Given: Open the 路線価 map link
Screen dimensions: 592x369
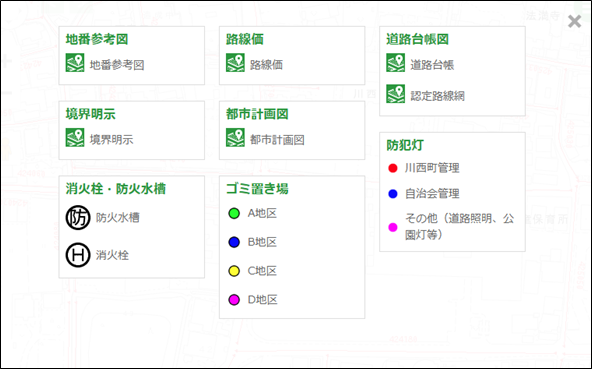Looking at the screenshot, I should 266,65.
